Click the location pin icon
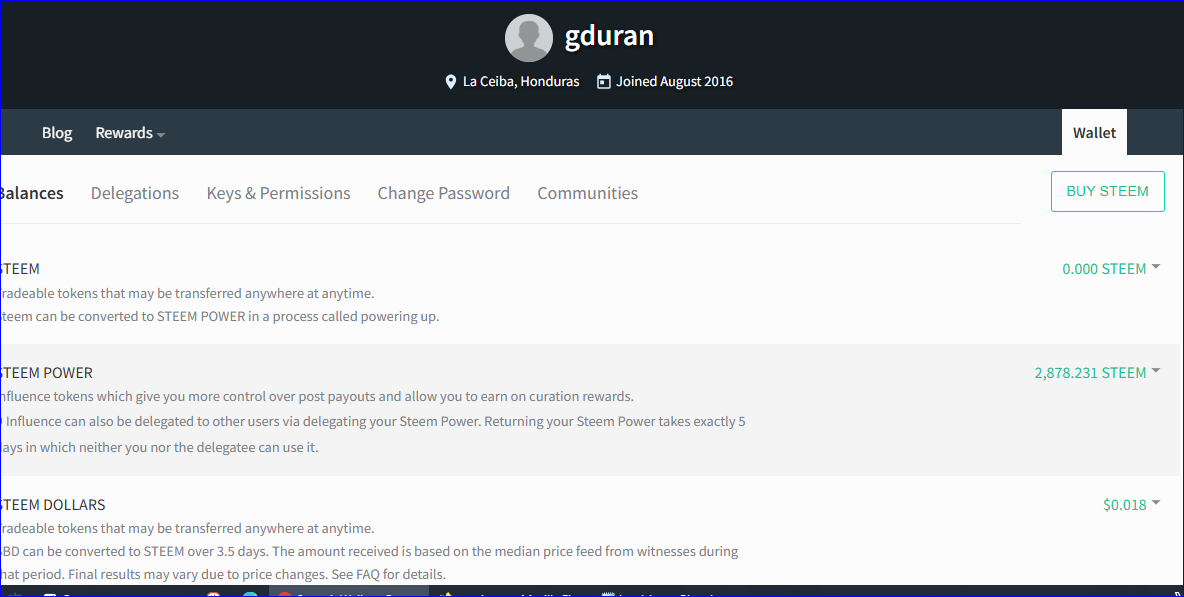1184x597 pixels. (451, 82)
